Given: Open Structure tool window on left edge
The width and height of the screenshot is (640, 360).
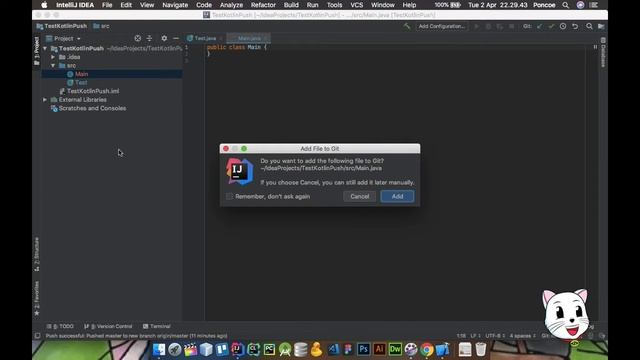Looking at the screenshot, I should pos(37,254).
